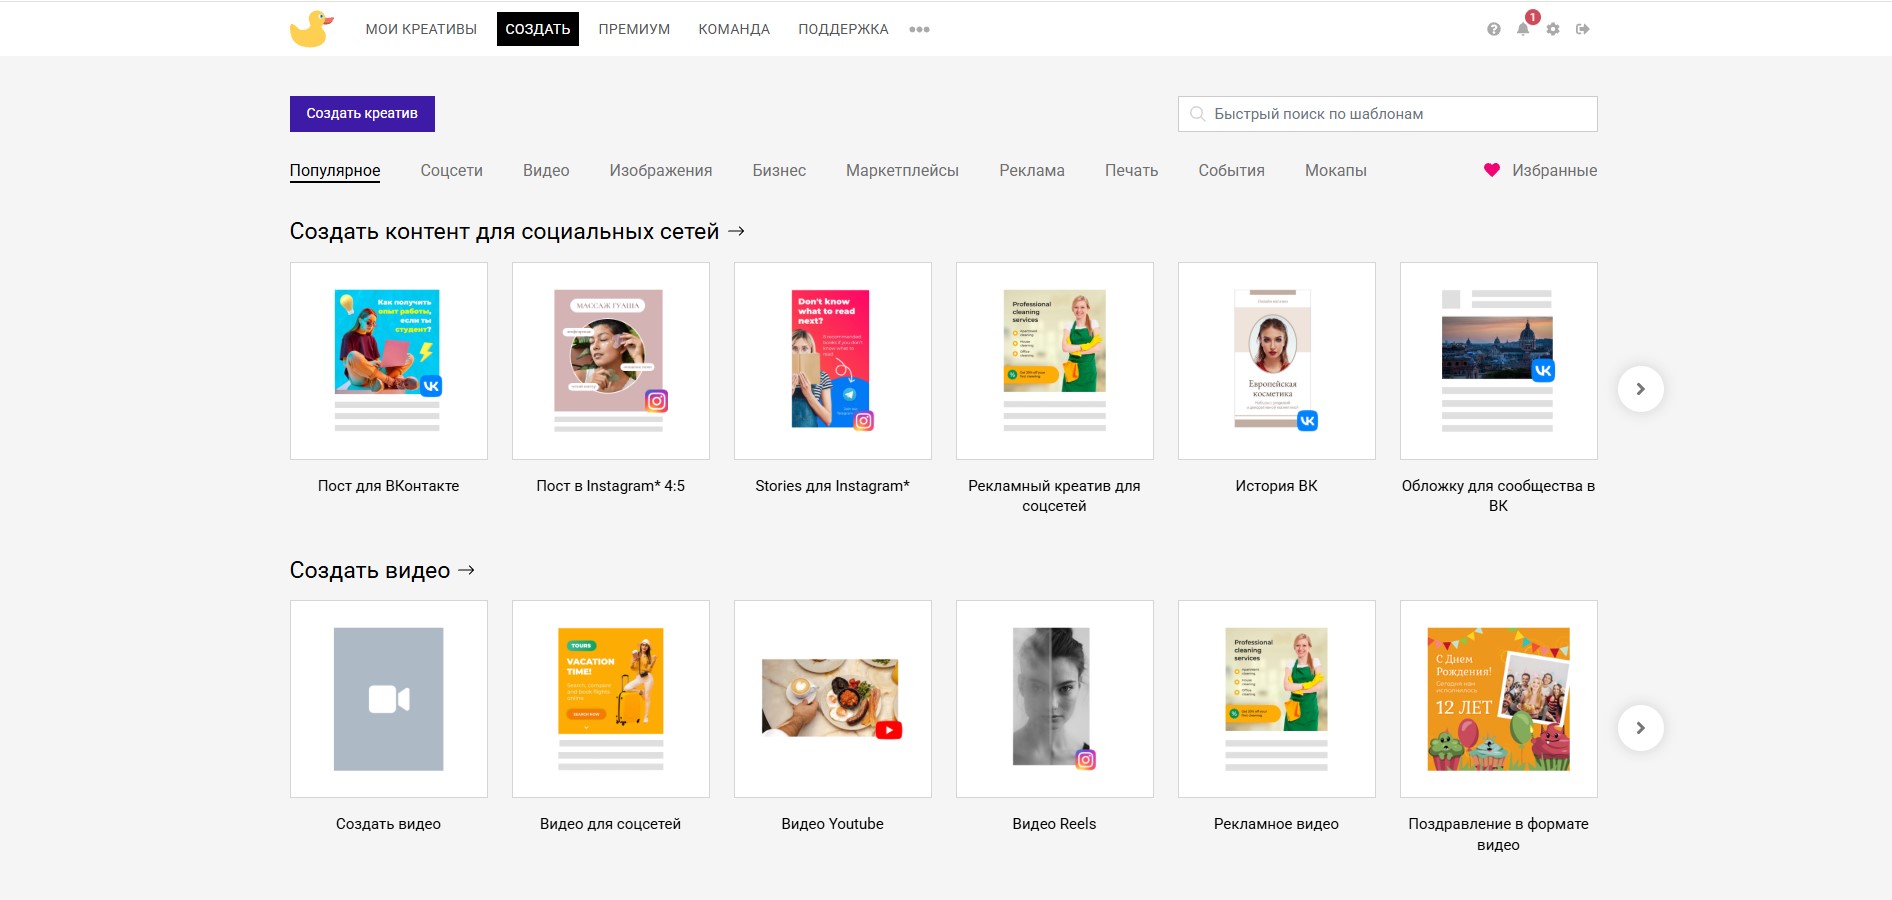This screenshot has height=900, width=1892.
Task: Click the Создать креатив button
Action: coord(362,114)
